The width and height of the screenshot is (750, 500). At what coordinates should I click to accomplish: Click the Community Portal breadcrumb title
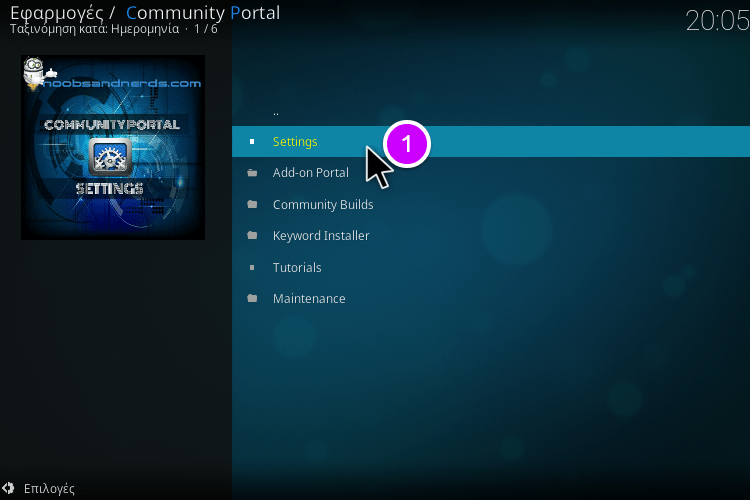pos(203,13)
